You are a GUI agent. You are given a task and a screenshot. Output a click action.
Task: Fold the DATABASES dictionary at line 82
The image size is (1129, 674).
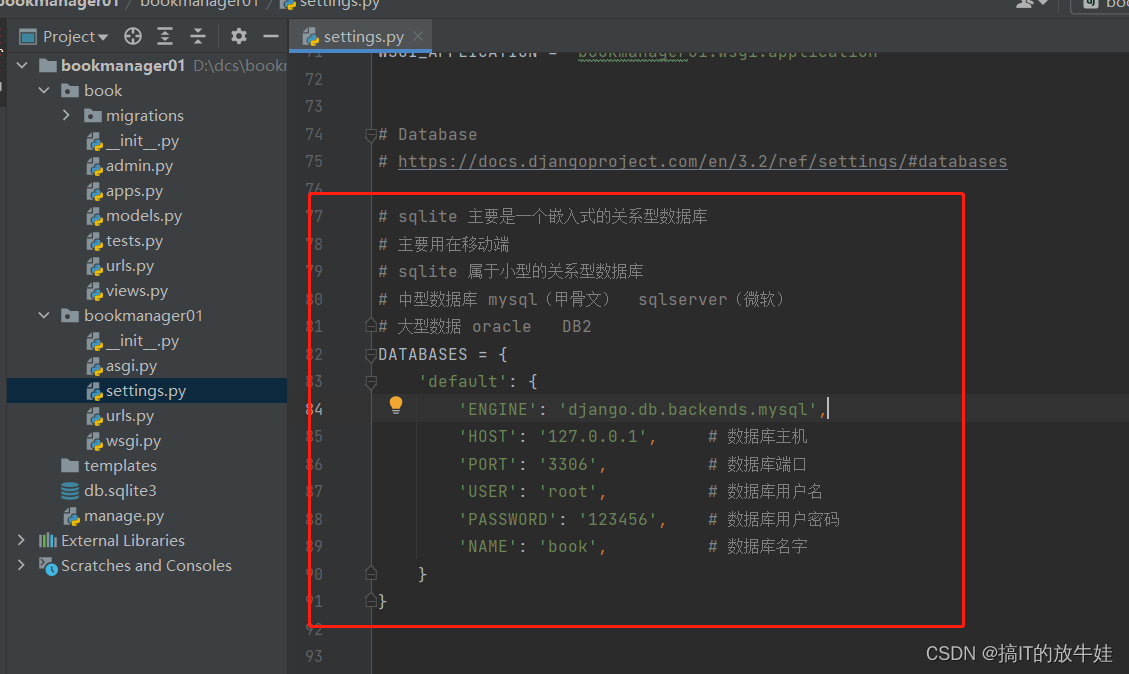[371, 354]
